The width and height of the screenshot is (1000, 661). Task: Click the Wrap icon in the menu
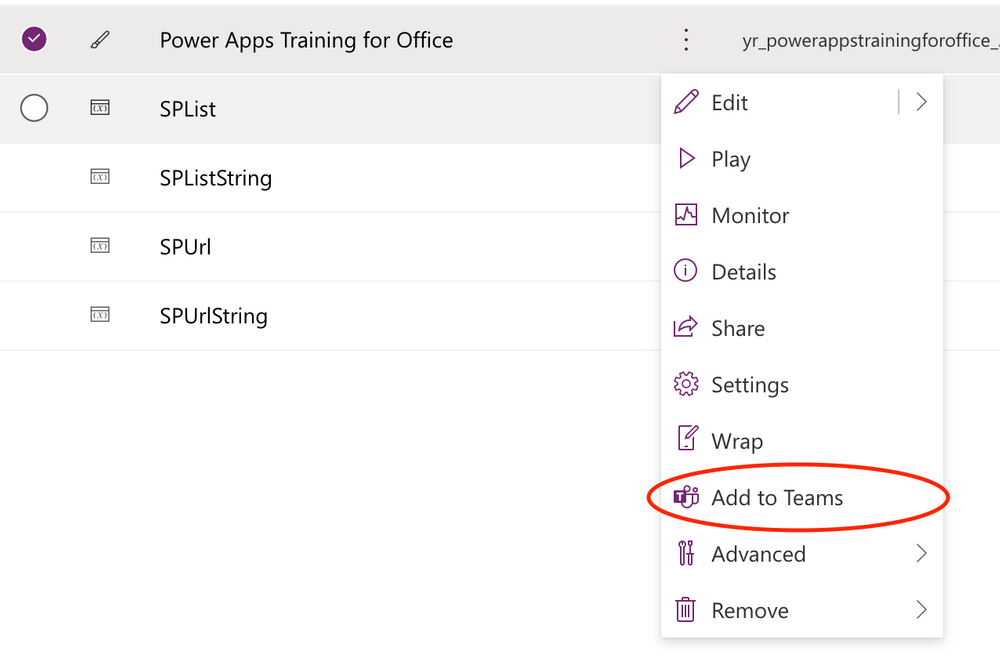point(686,439)
